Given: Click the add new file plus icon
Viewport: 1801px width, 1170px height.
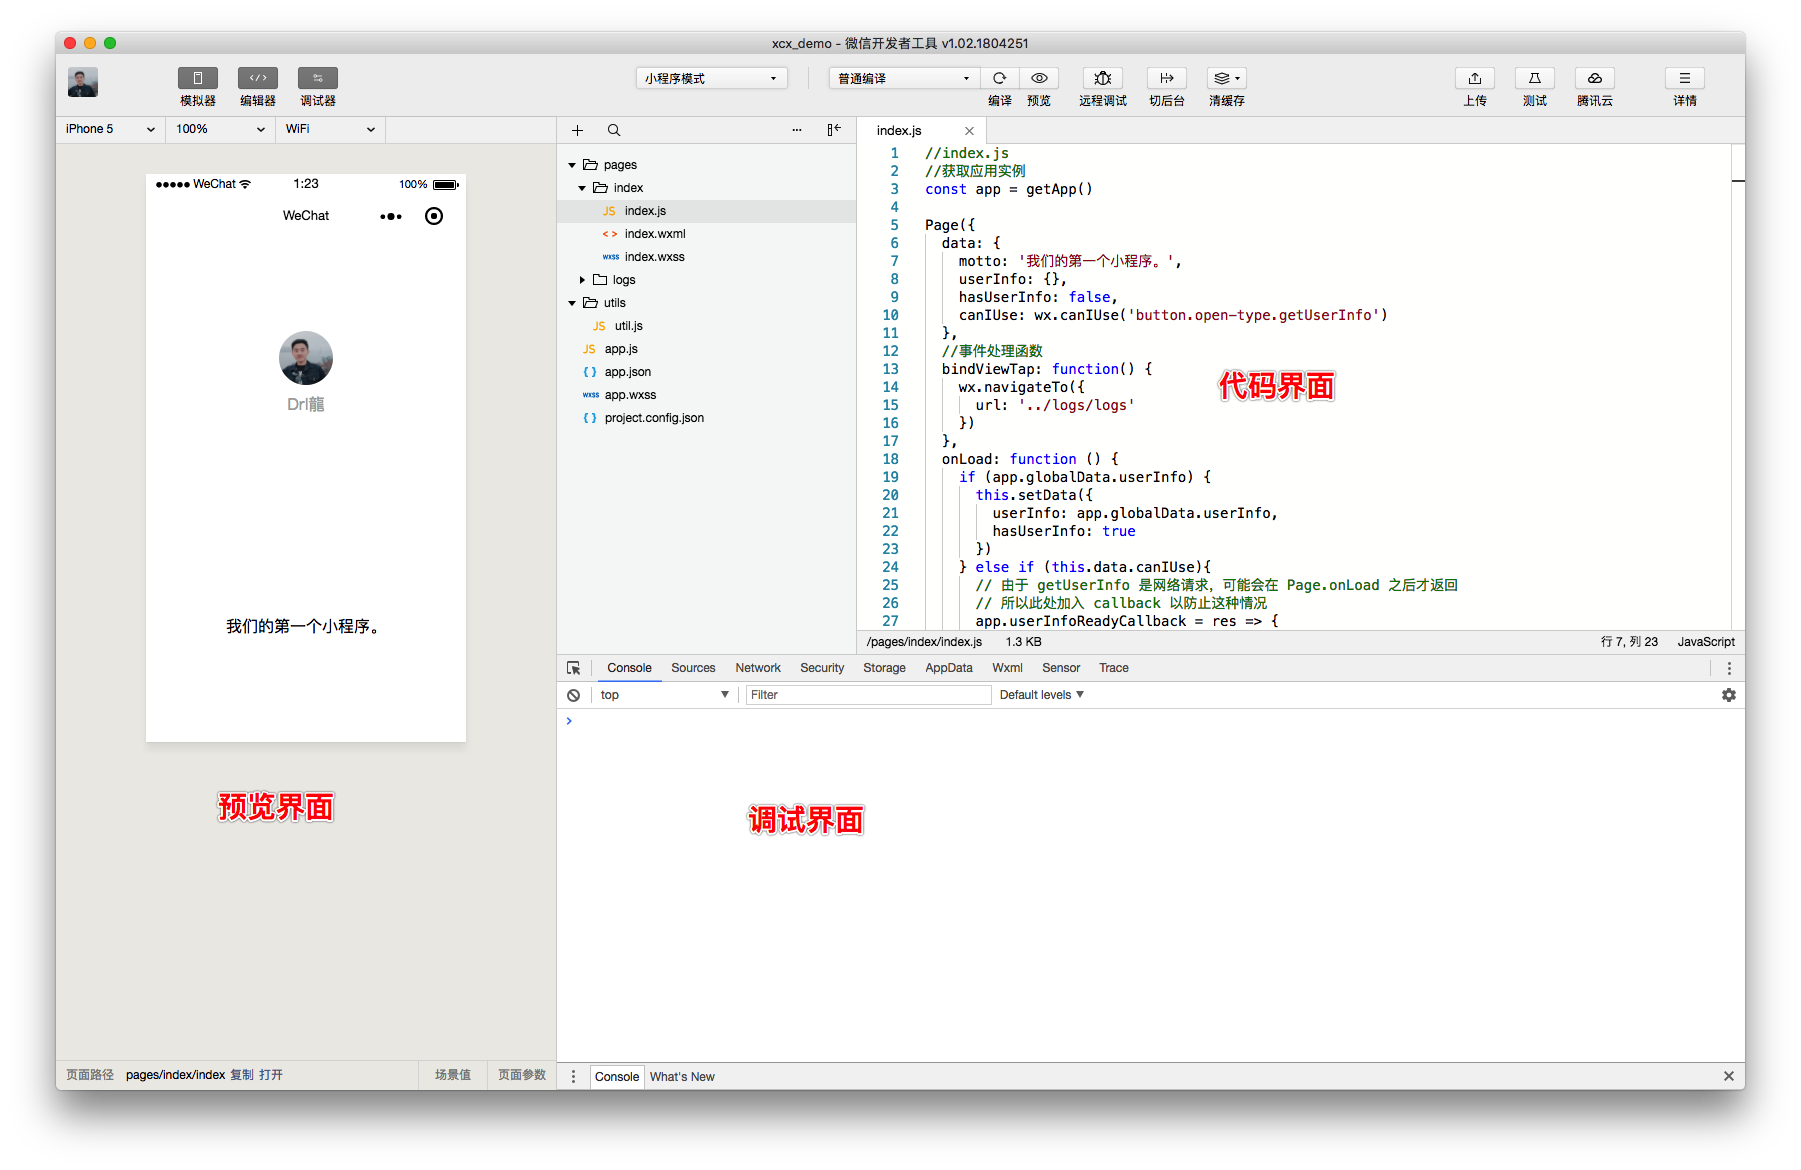Looking at the screenshot, I should pyautogui.click(x=577, y=130).
